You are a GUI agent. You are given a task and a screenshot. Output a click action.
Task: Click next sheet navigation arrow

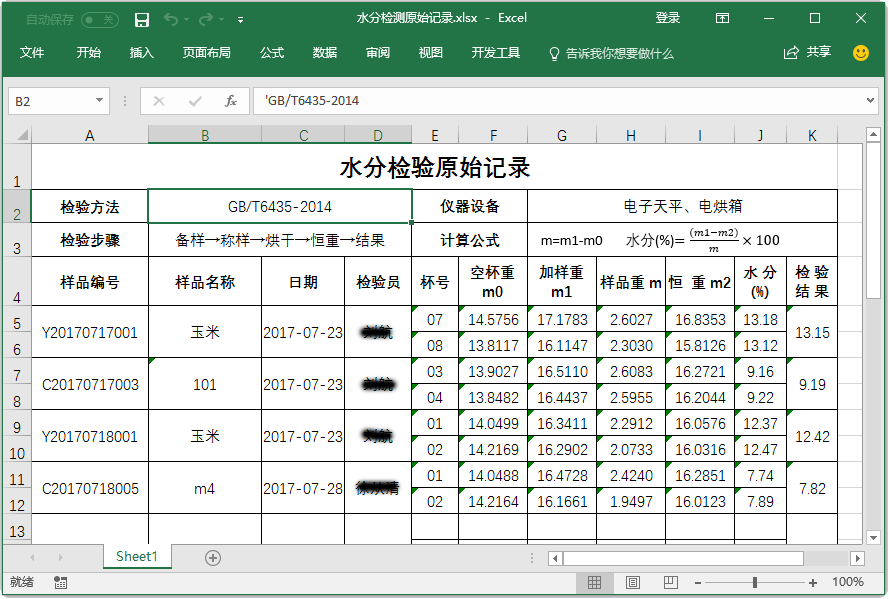pyautogui.click(x=60, y=558)
